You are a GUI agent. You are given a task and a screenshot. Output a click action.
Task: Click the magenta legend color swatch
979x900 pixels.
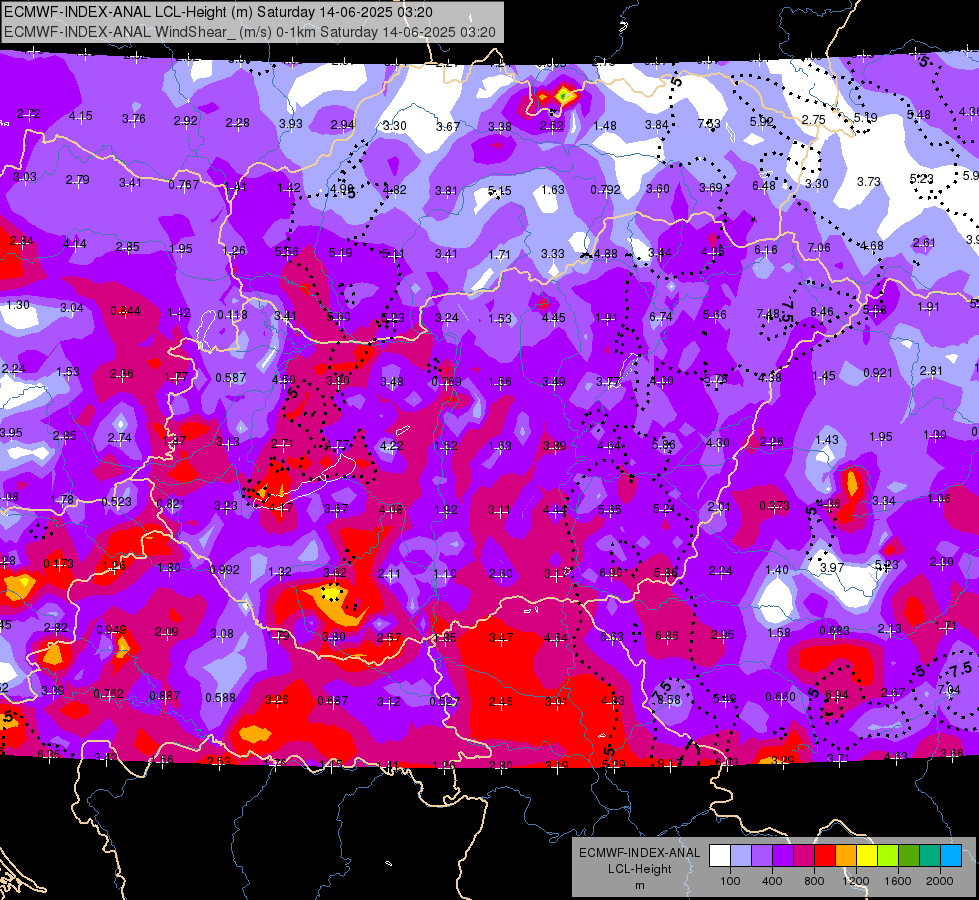[804, 856]
